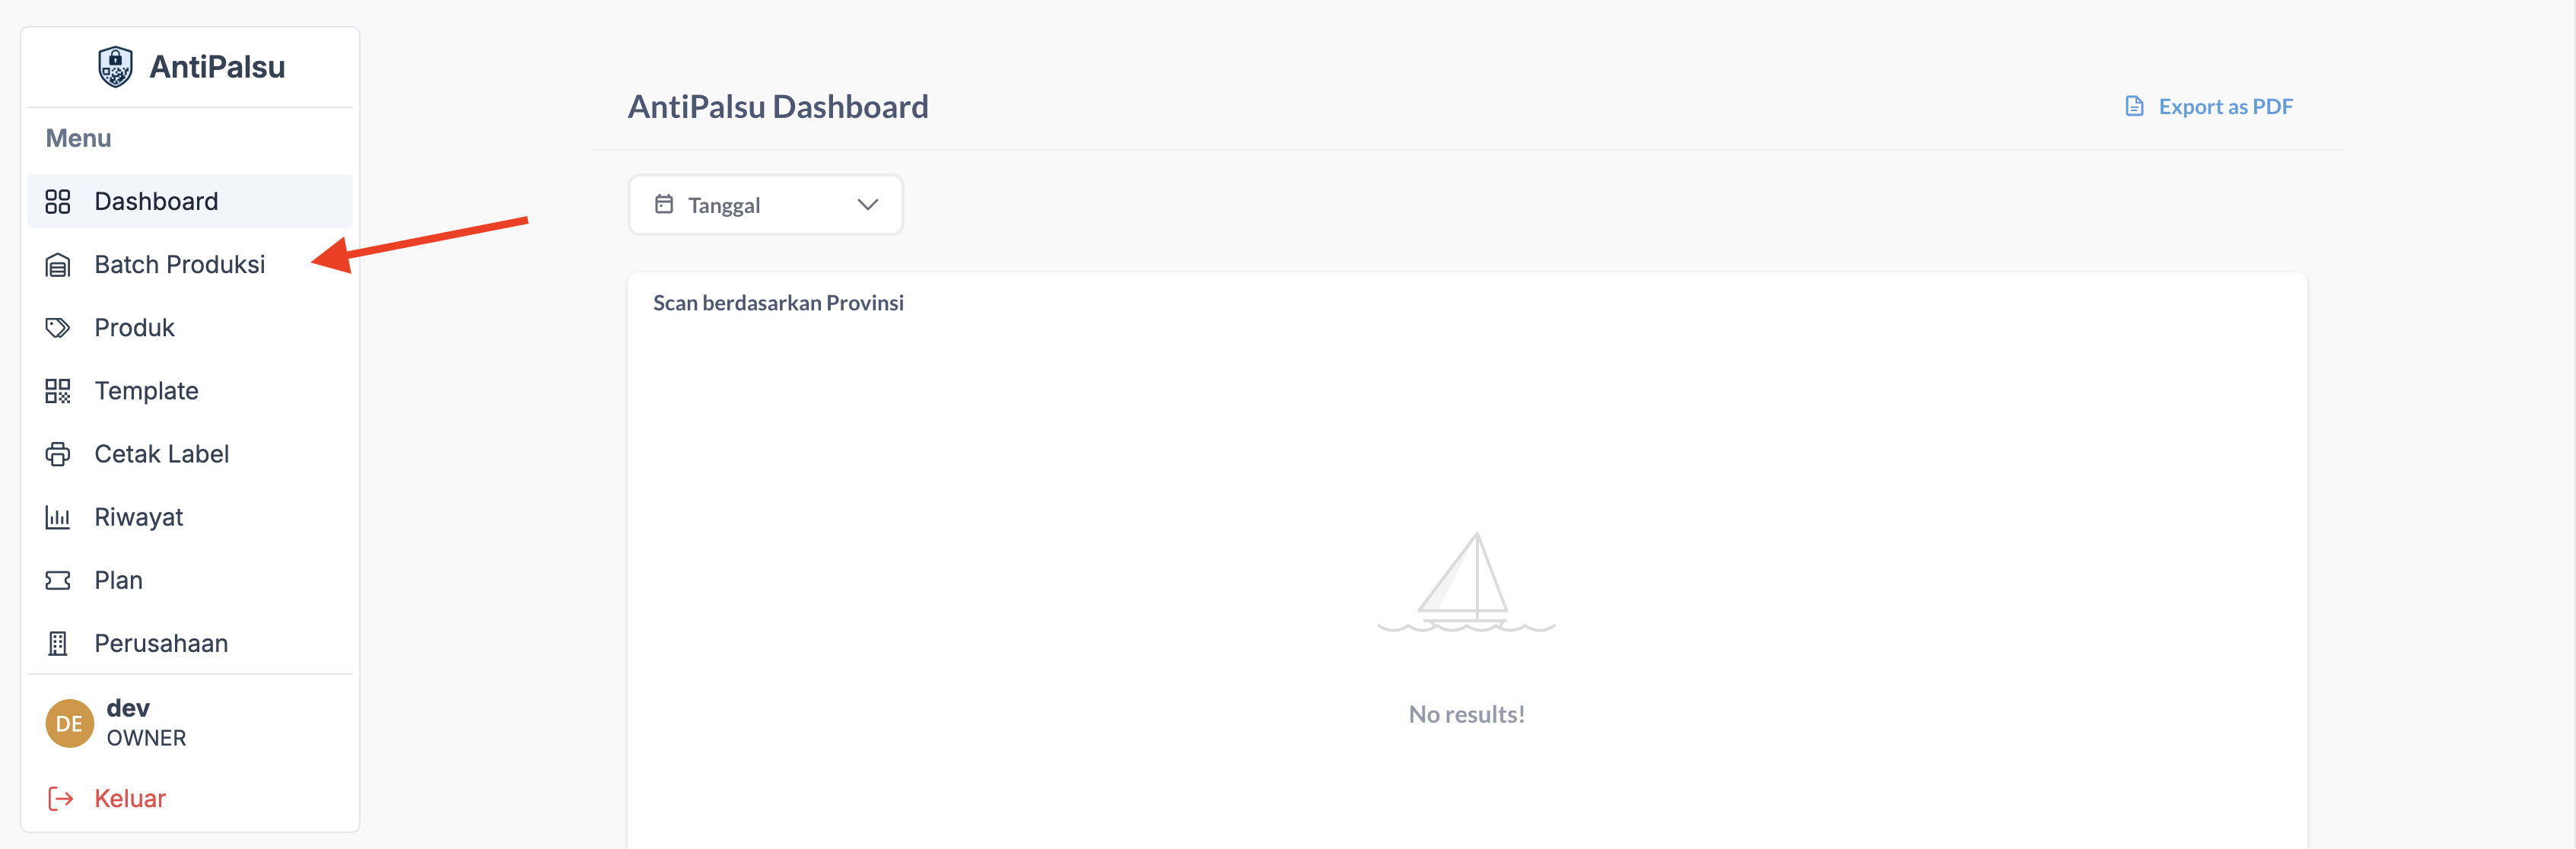Click the AntiPalsu brand name text

coord(217,67)
